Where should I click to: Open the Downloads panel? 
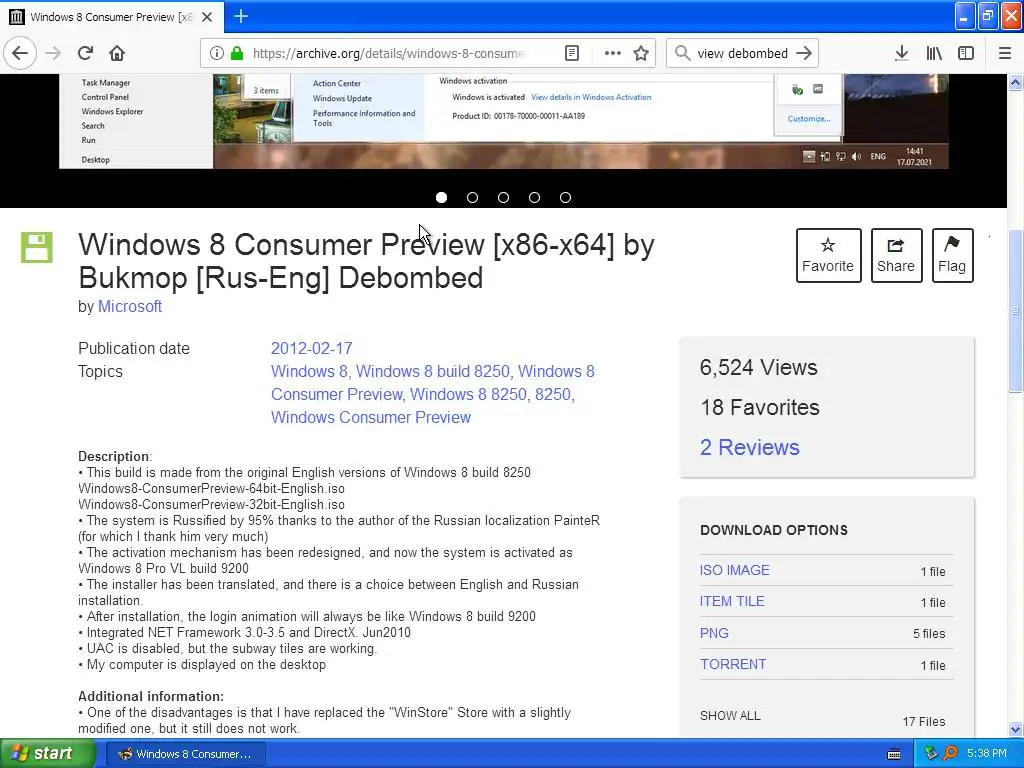click(x=901, y=53)
